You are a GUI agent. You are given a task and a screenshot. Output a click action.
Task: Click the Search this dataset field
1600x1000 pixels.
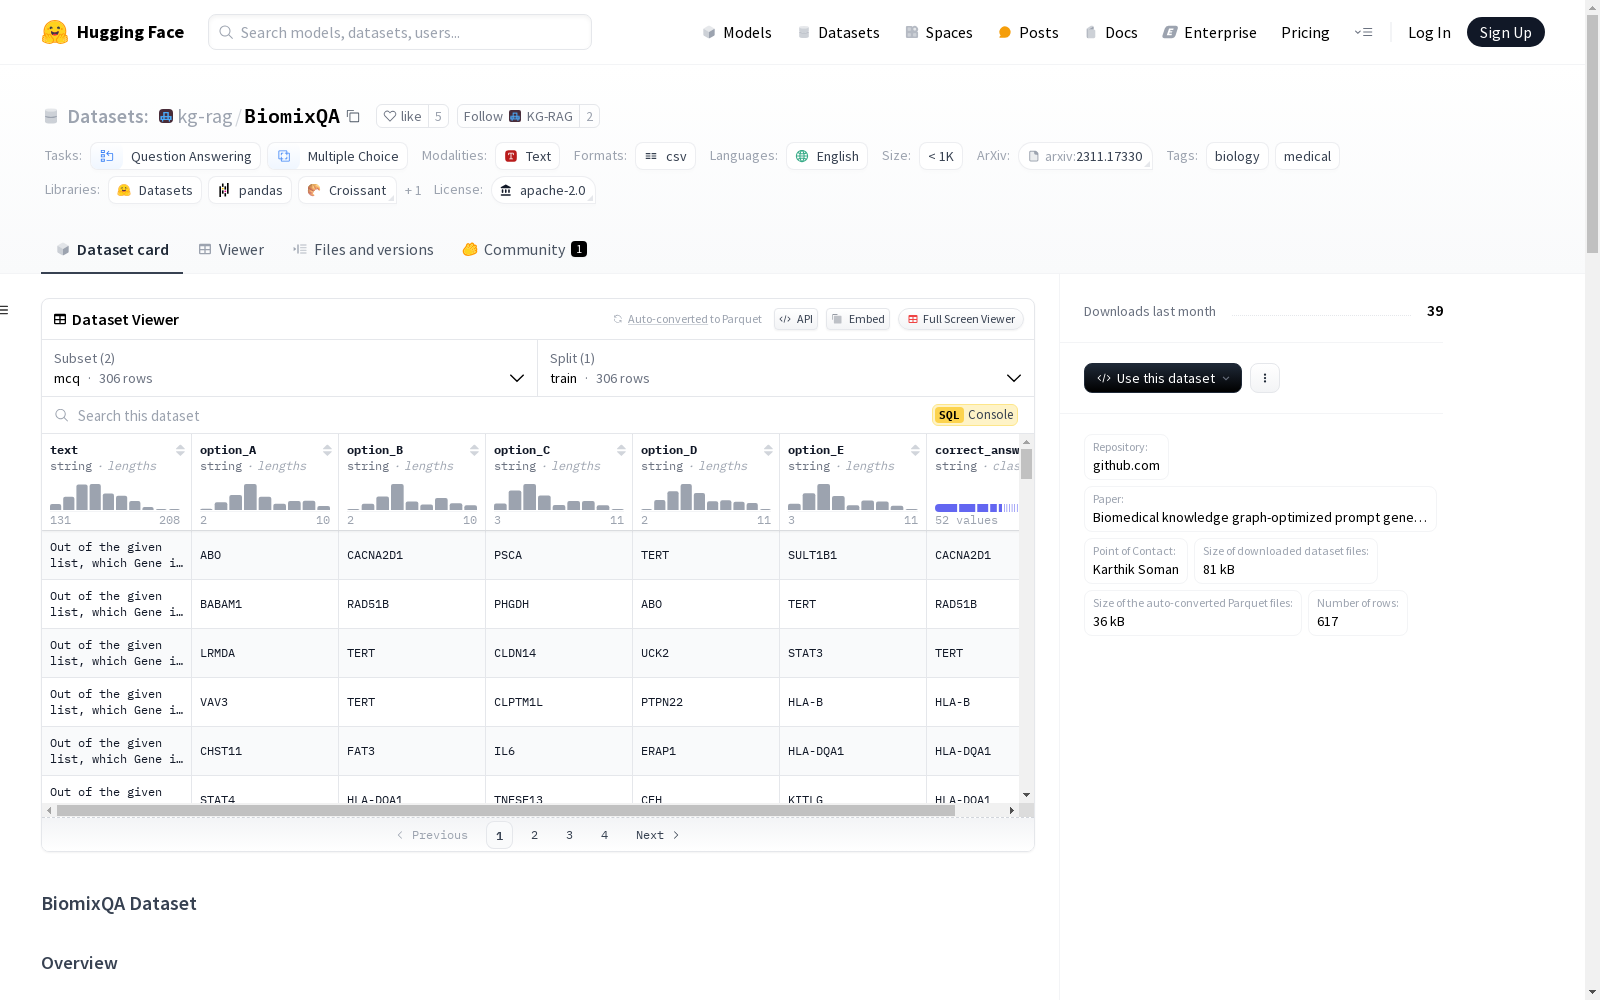pos(485,415)
